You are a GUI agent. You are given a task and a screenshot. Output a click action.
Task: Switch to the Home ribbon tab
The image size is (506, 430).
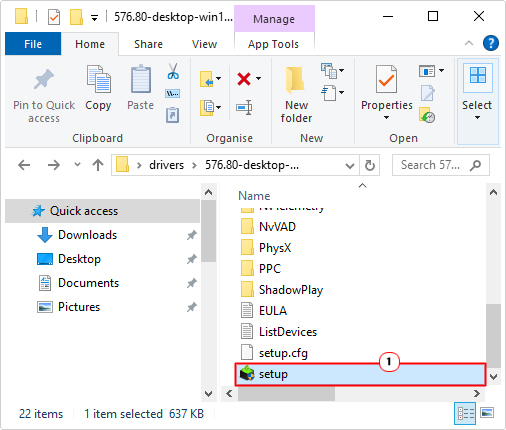(x=90, y=44)
